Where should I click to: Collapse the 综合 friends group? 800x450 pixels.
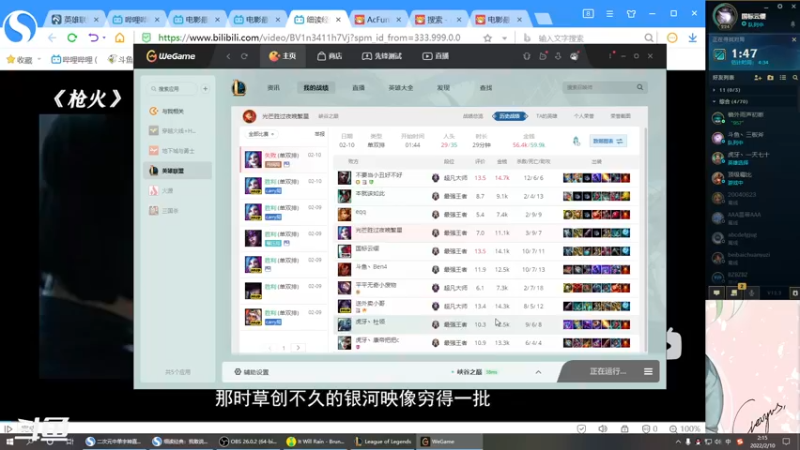coord(714,102)
